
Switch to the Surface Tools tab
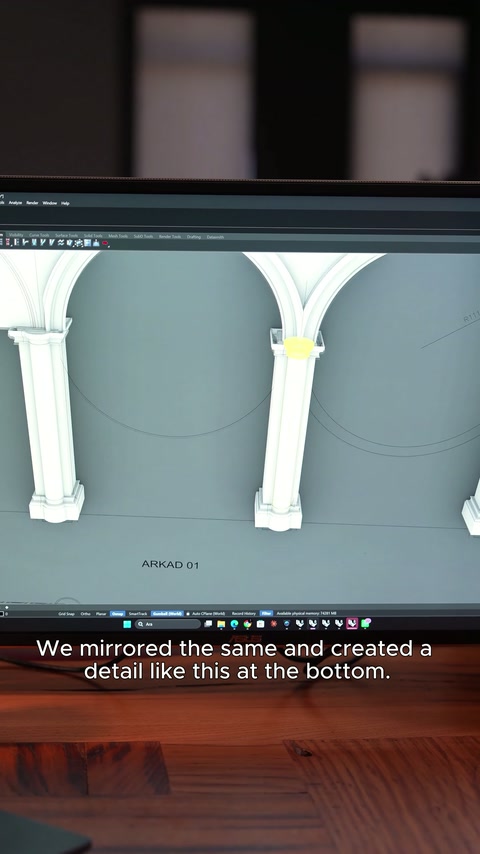(66, 236)
